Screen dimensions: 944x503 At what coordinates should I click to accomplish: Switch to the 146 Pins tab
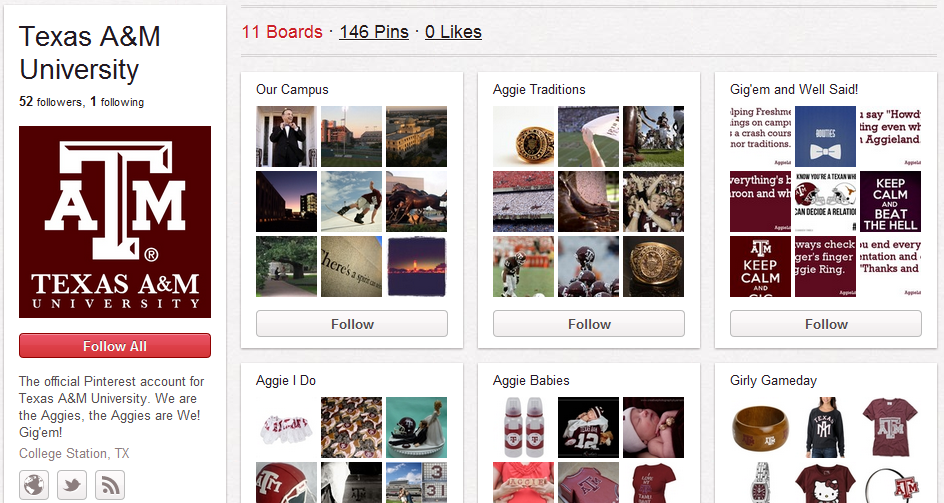tap(374, 32)
